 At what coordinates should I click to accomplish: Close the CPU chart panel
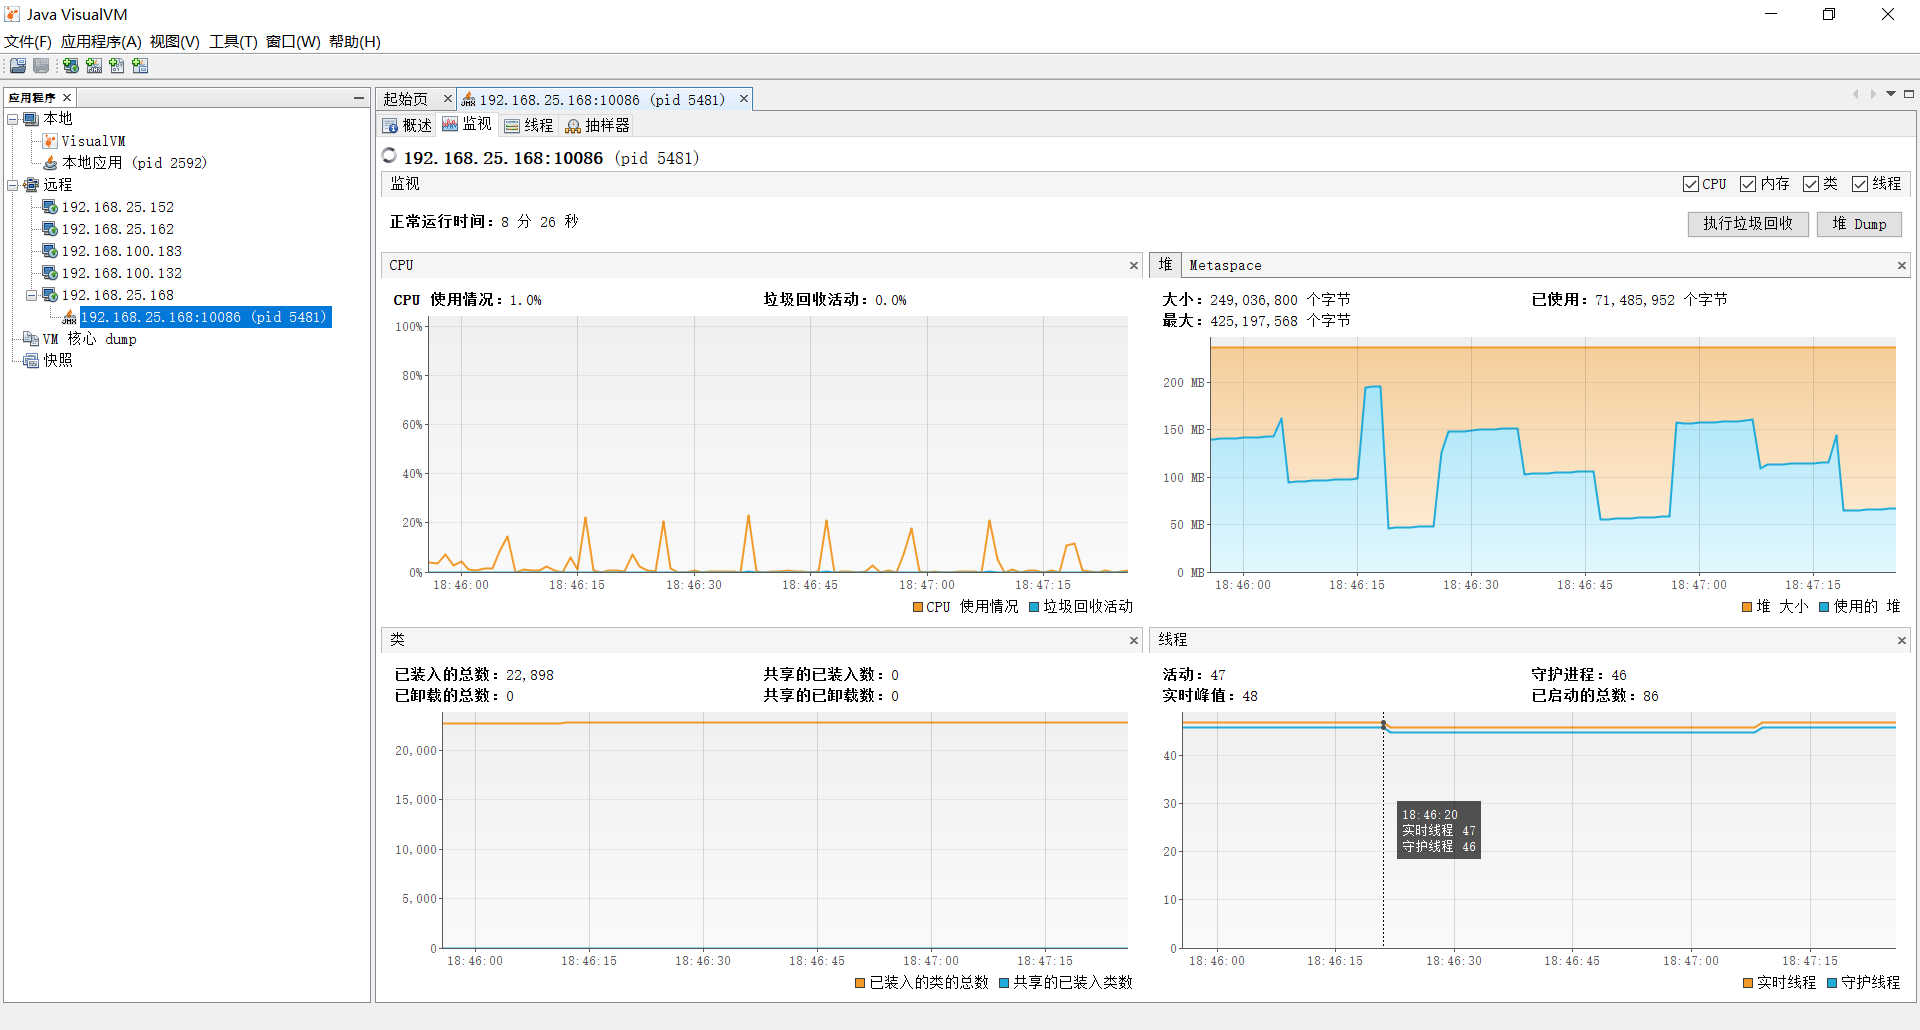click(x=1134, y=266)
